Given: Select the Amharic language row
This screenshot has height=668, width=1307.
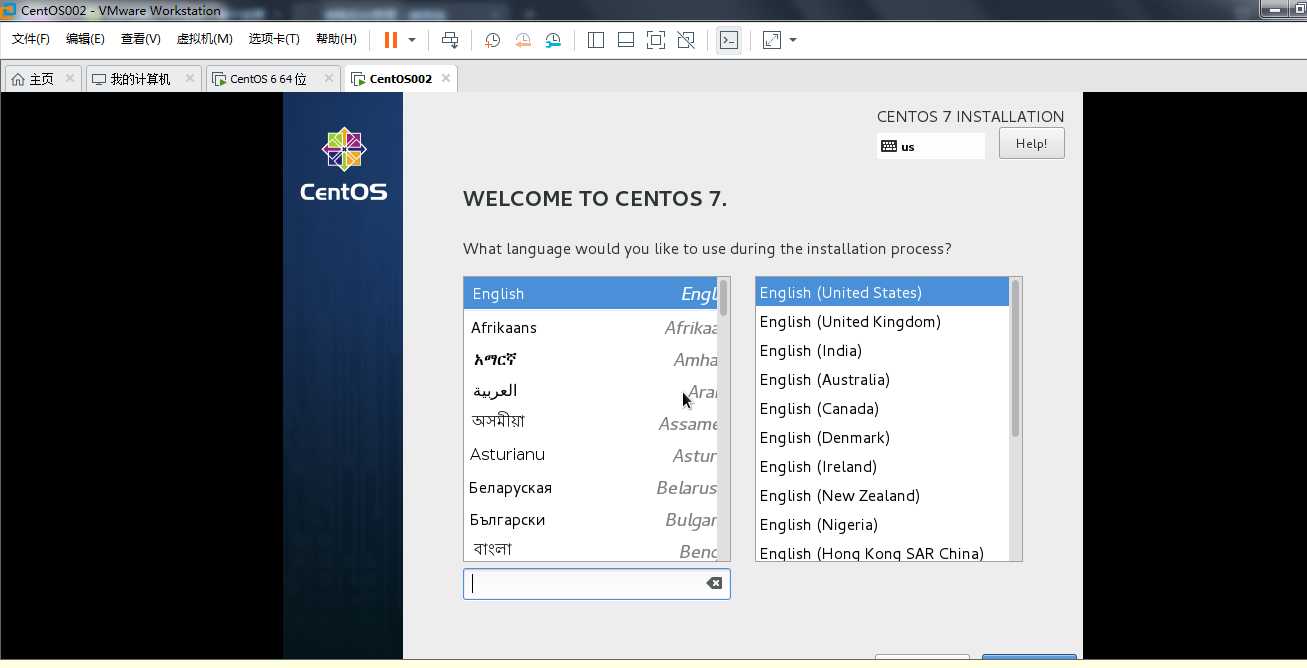Looking at the screenshot, I should [590, 359].
